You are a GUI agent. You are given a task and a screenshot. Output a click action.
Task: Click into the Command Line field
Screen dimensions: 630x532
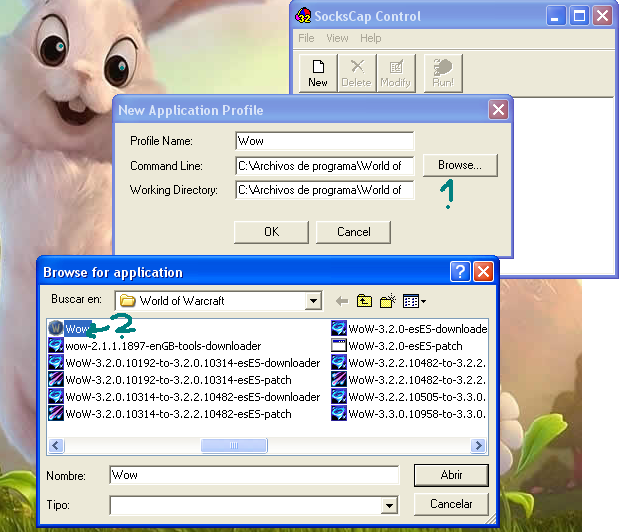(x=325, y=166)
